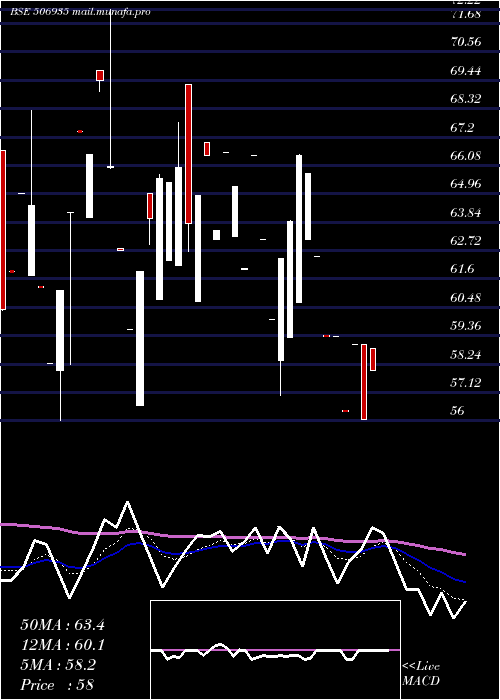Choose the 60.48 price axis value
This screenshot has height=700, width=500.
coord(466,298)
